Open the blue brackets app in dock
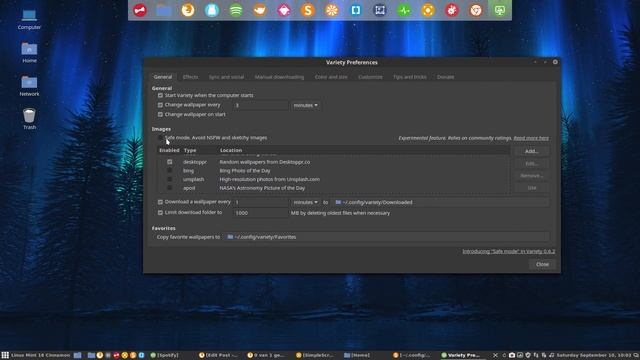This screenshot has height=360, width=640. [x=356, y=10]
